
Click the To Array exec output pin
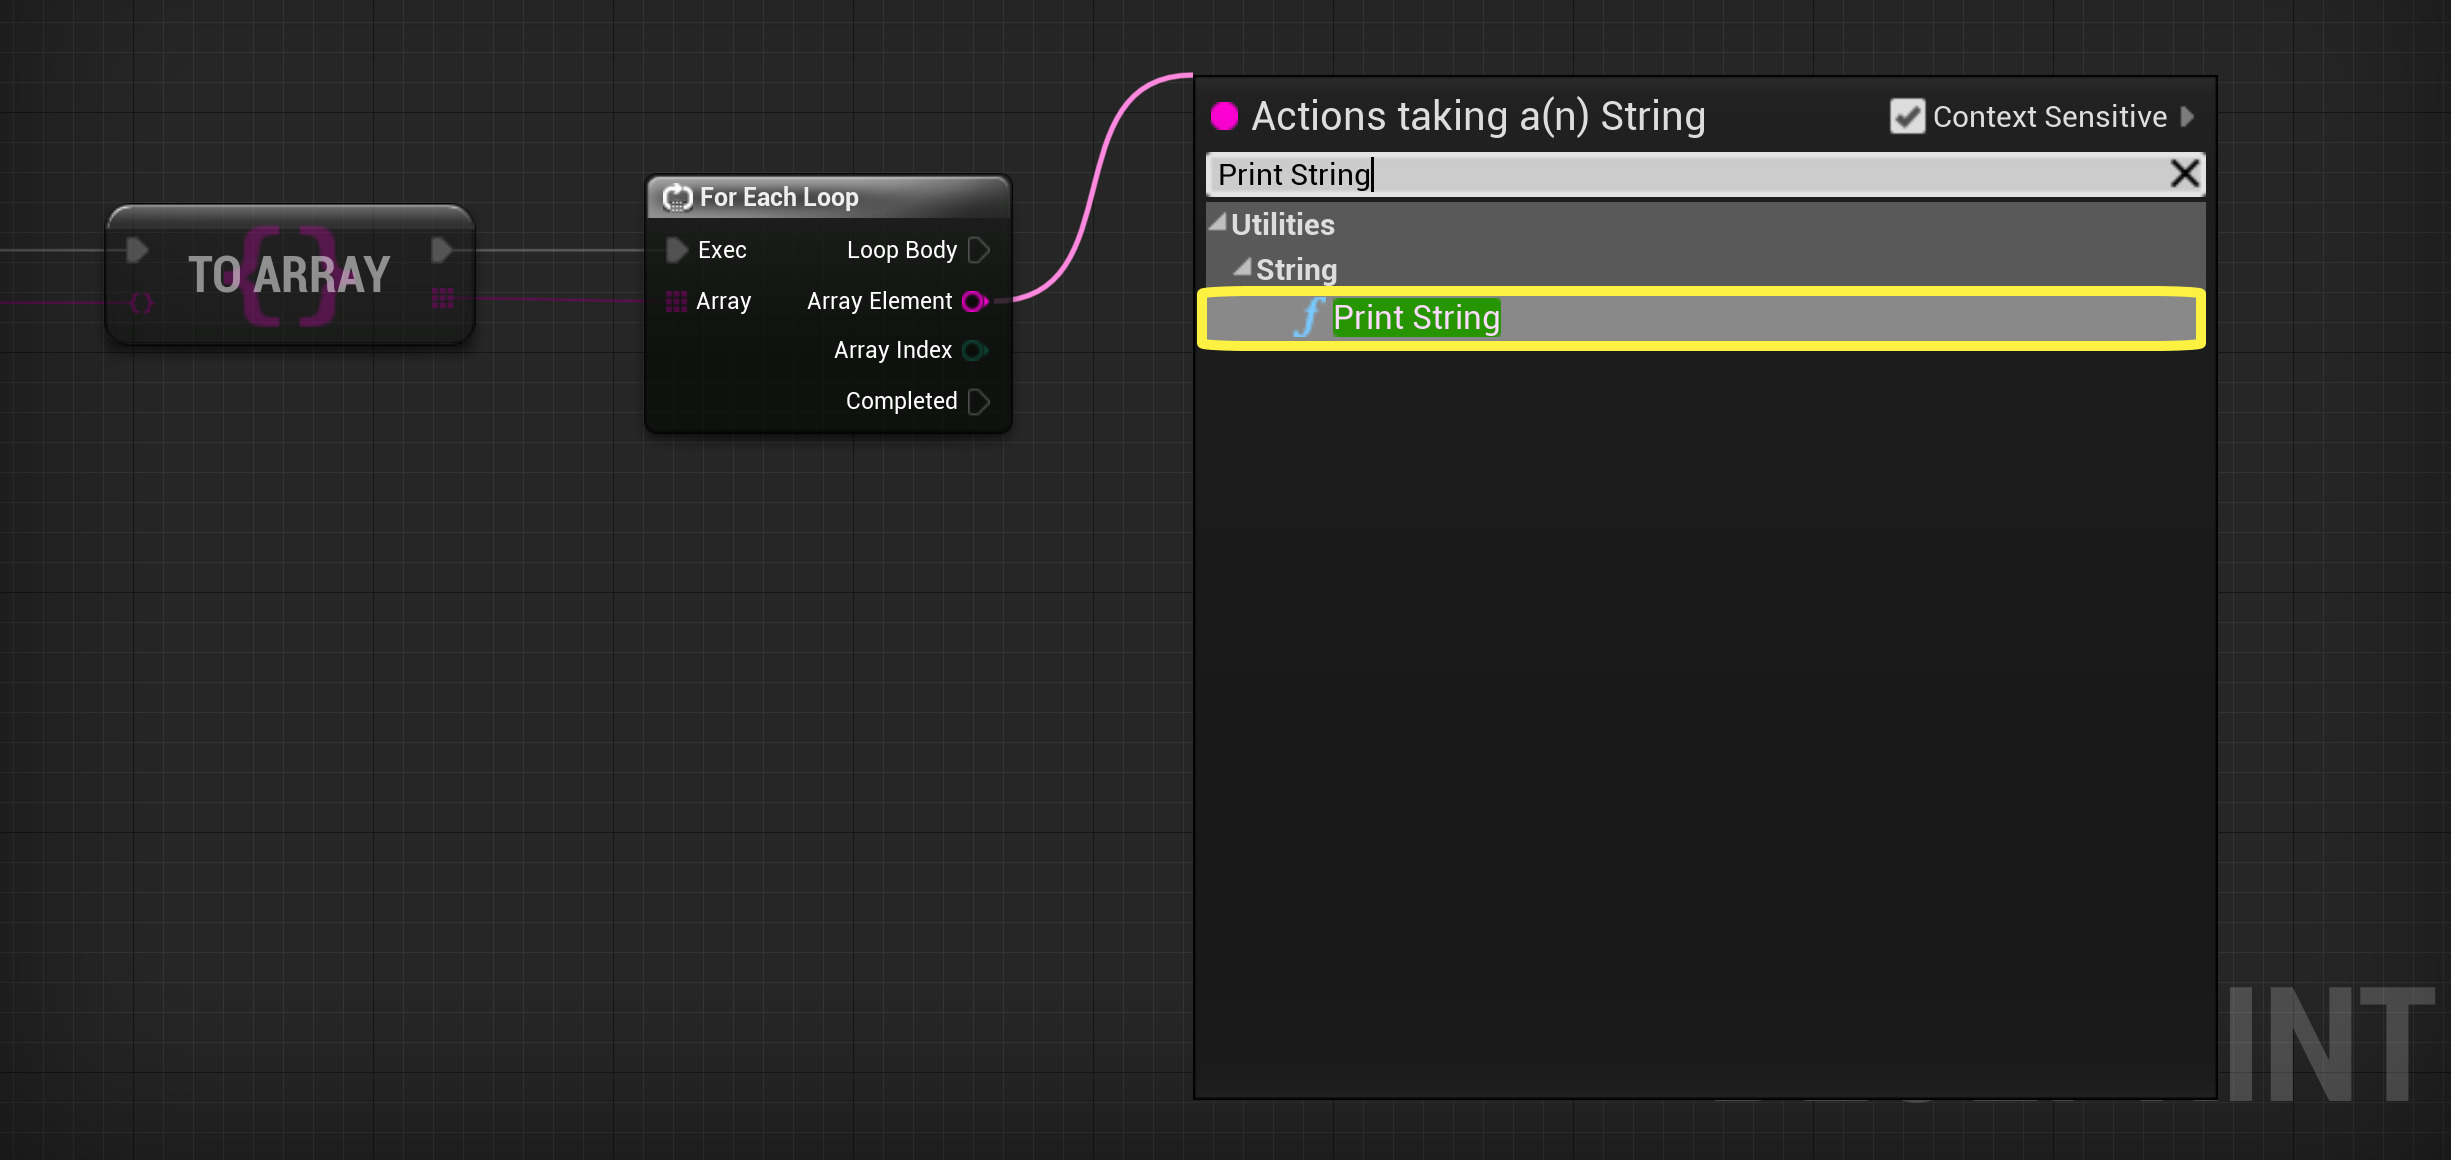click(x=442, y=250)
